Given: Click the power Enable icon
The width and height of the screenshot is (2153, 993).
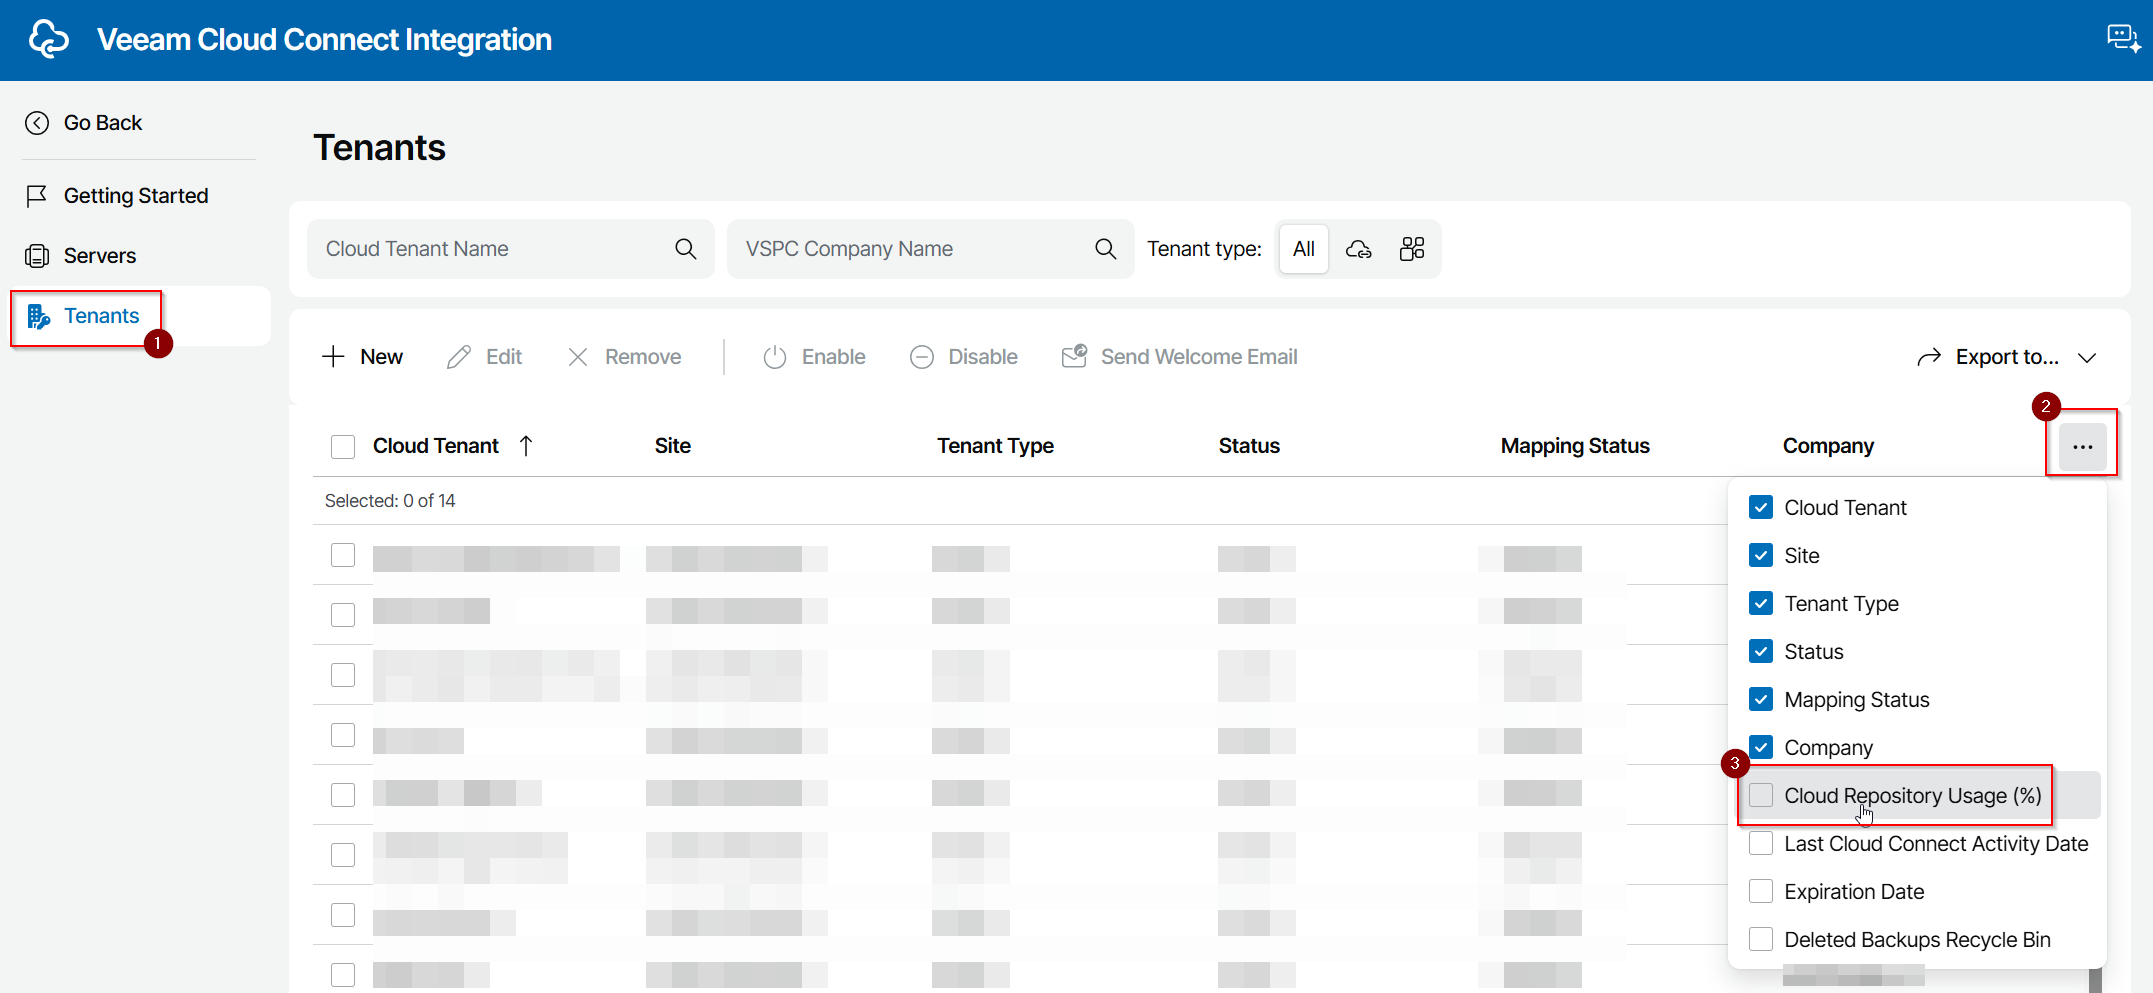Looking at the screenshot, I should point(775,357).
